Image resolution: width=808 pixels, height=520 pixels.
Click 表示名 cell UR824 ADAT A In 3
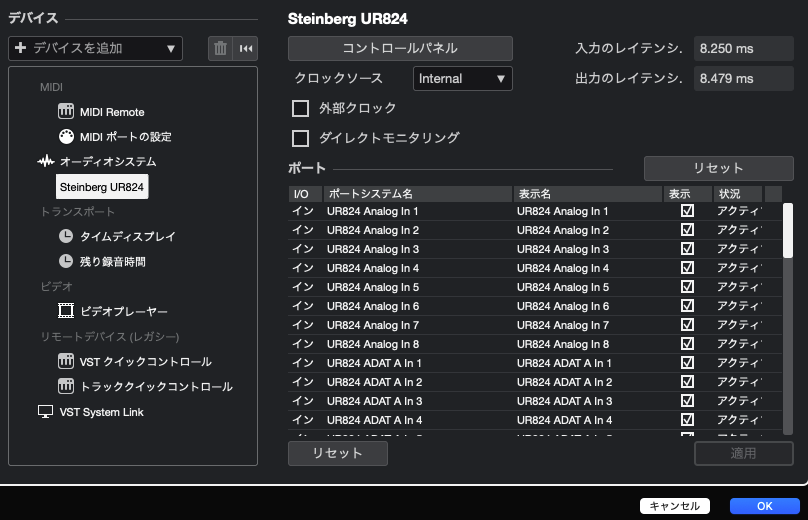(564, 401)
